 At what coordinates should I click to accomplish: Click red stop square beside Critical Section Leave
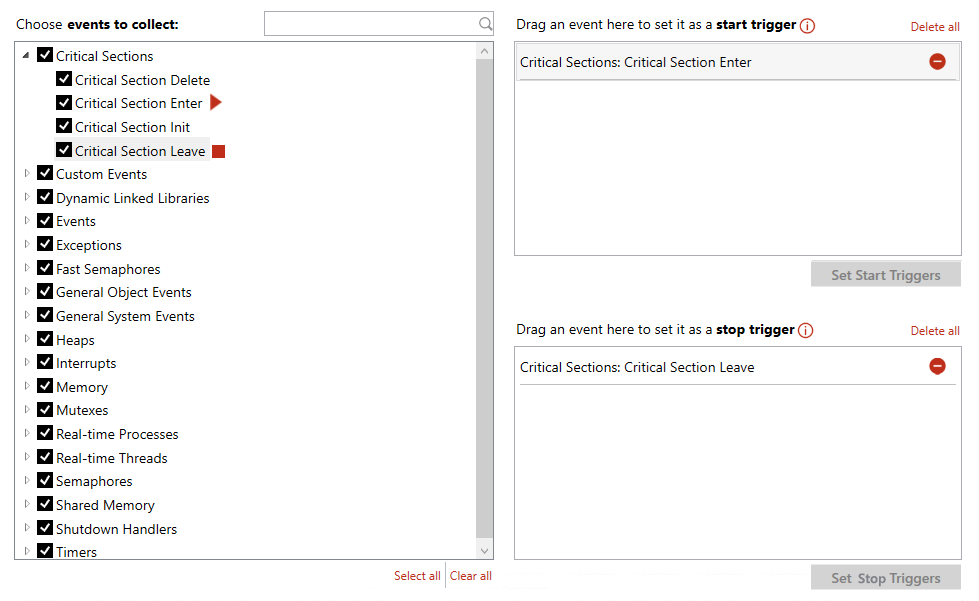pos(218,151)
